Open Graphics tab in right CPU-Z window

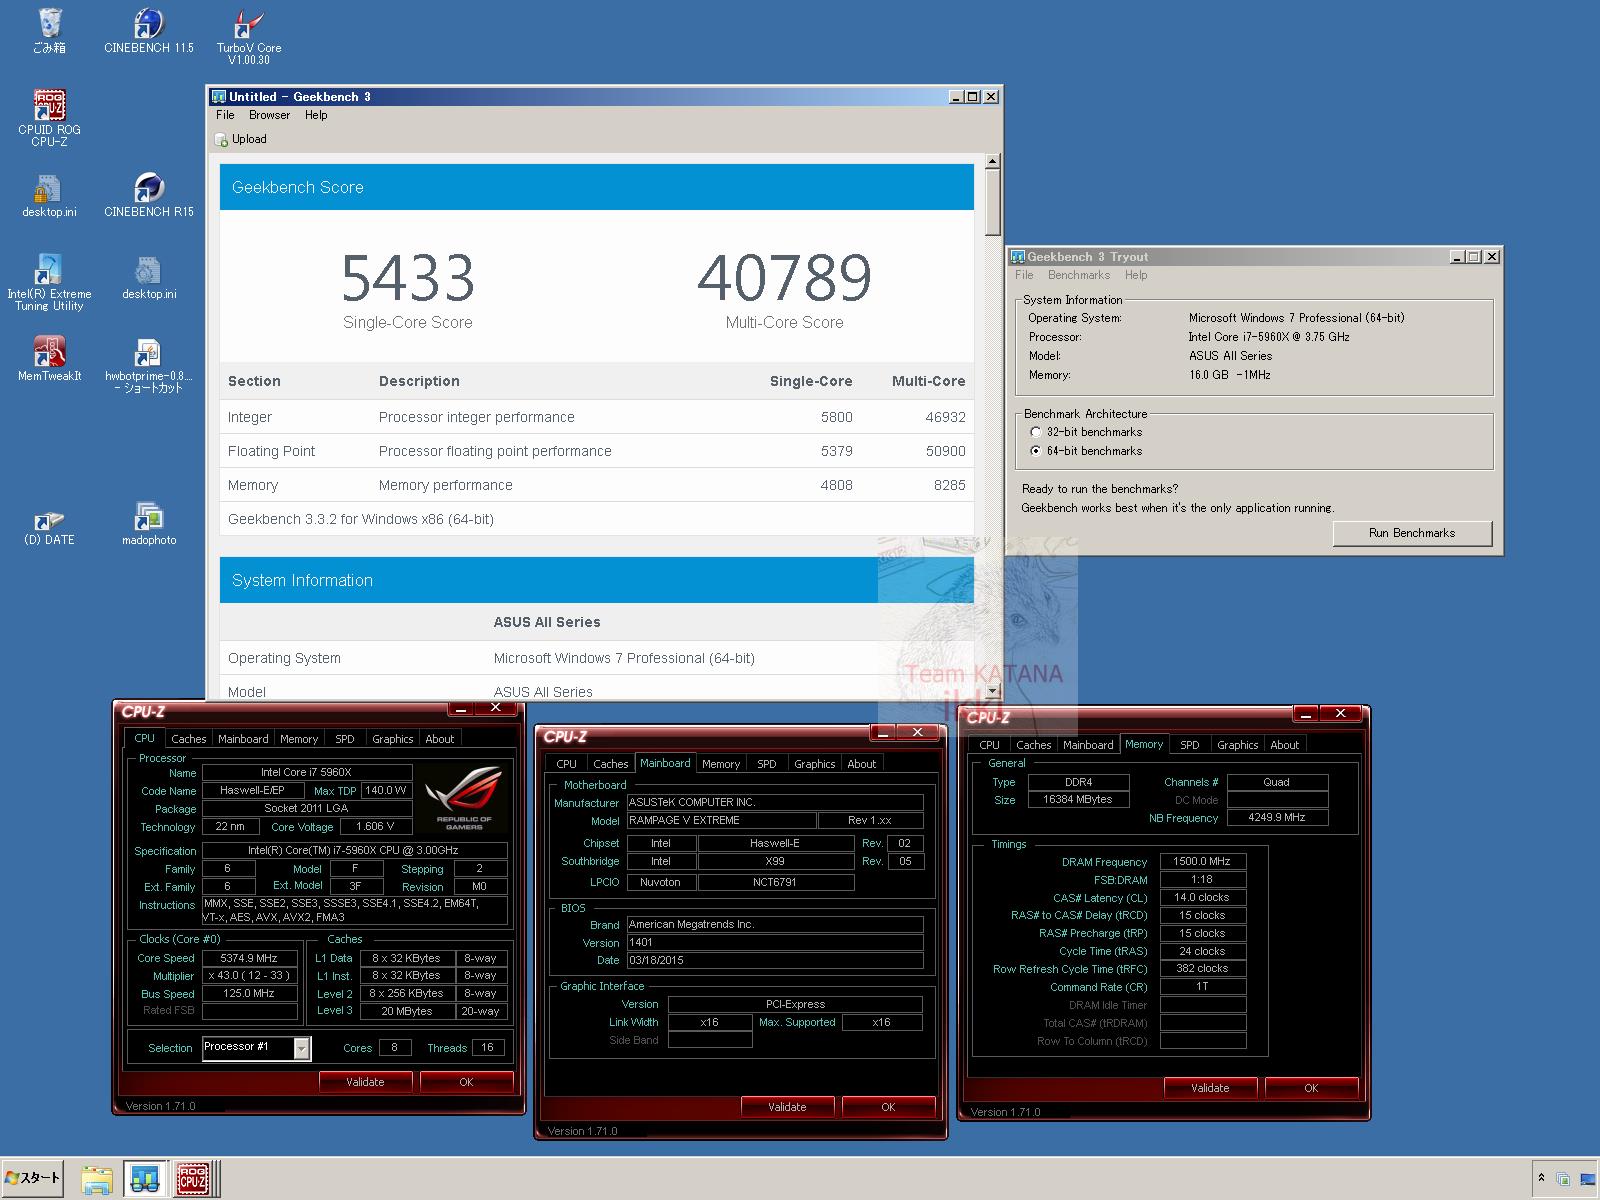[1238, 745]
